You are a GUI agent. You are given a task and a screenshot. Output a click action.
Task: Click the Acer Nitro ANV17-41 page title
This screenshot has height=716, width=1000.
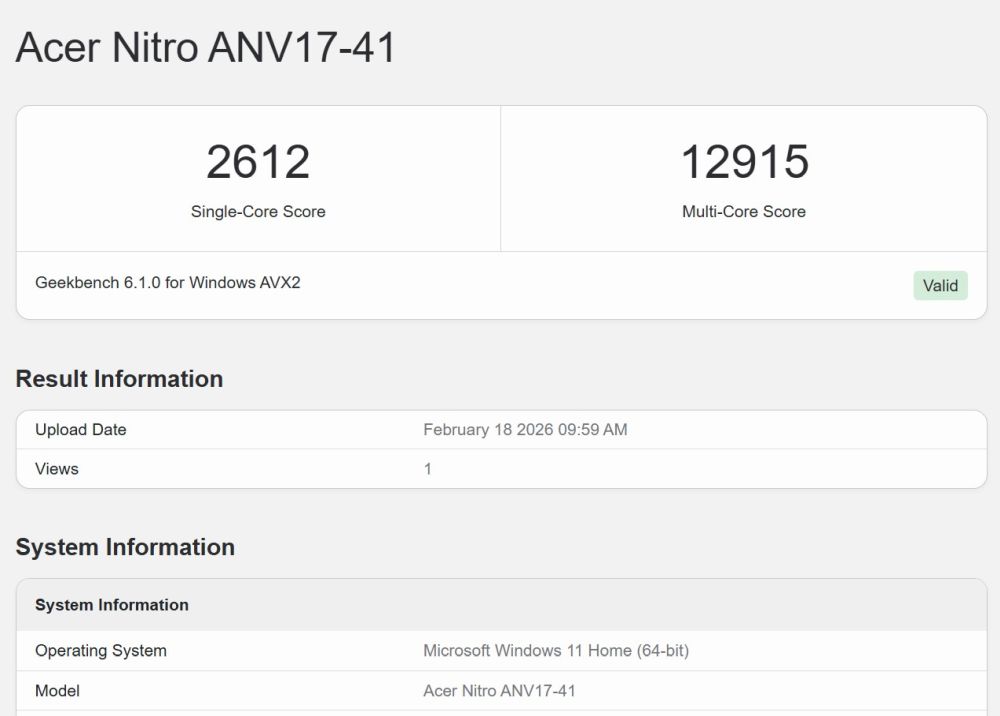click(205, 48)
